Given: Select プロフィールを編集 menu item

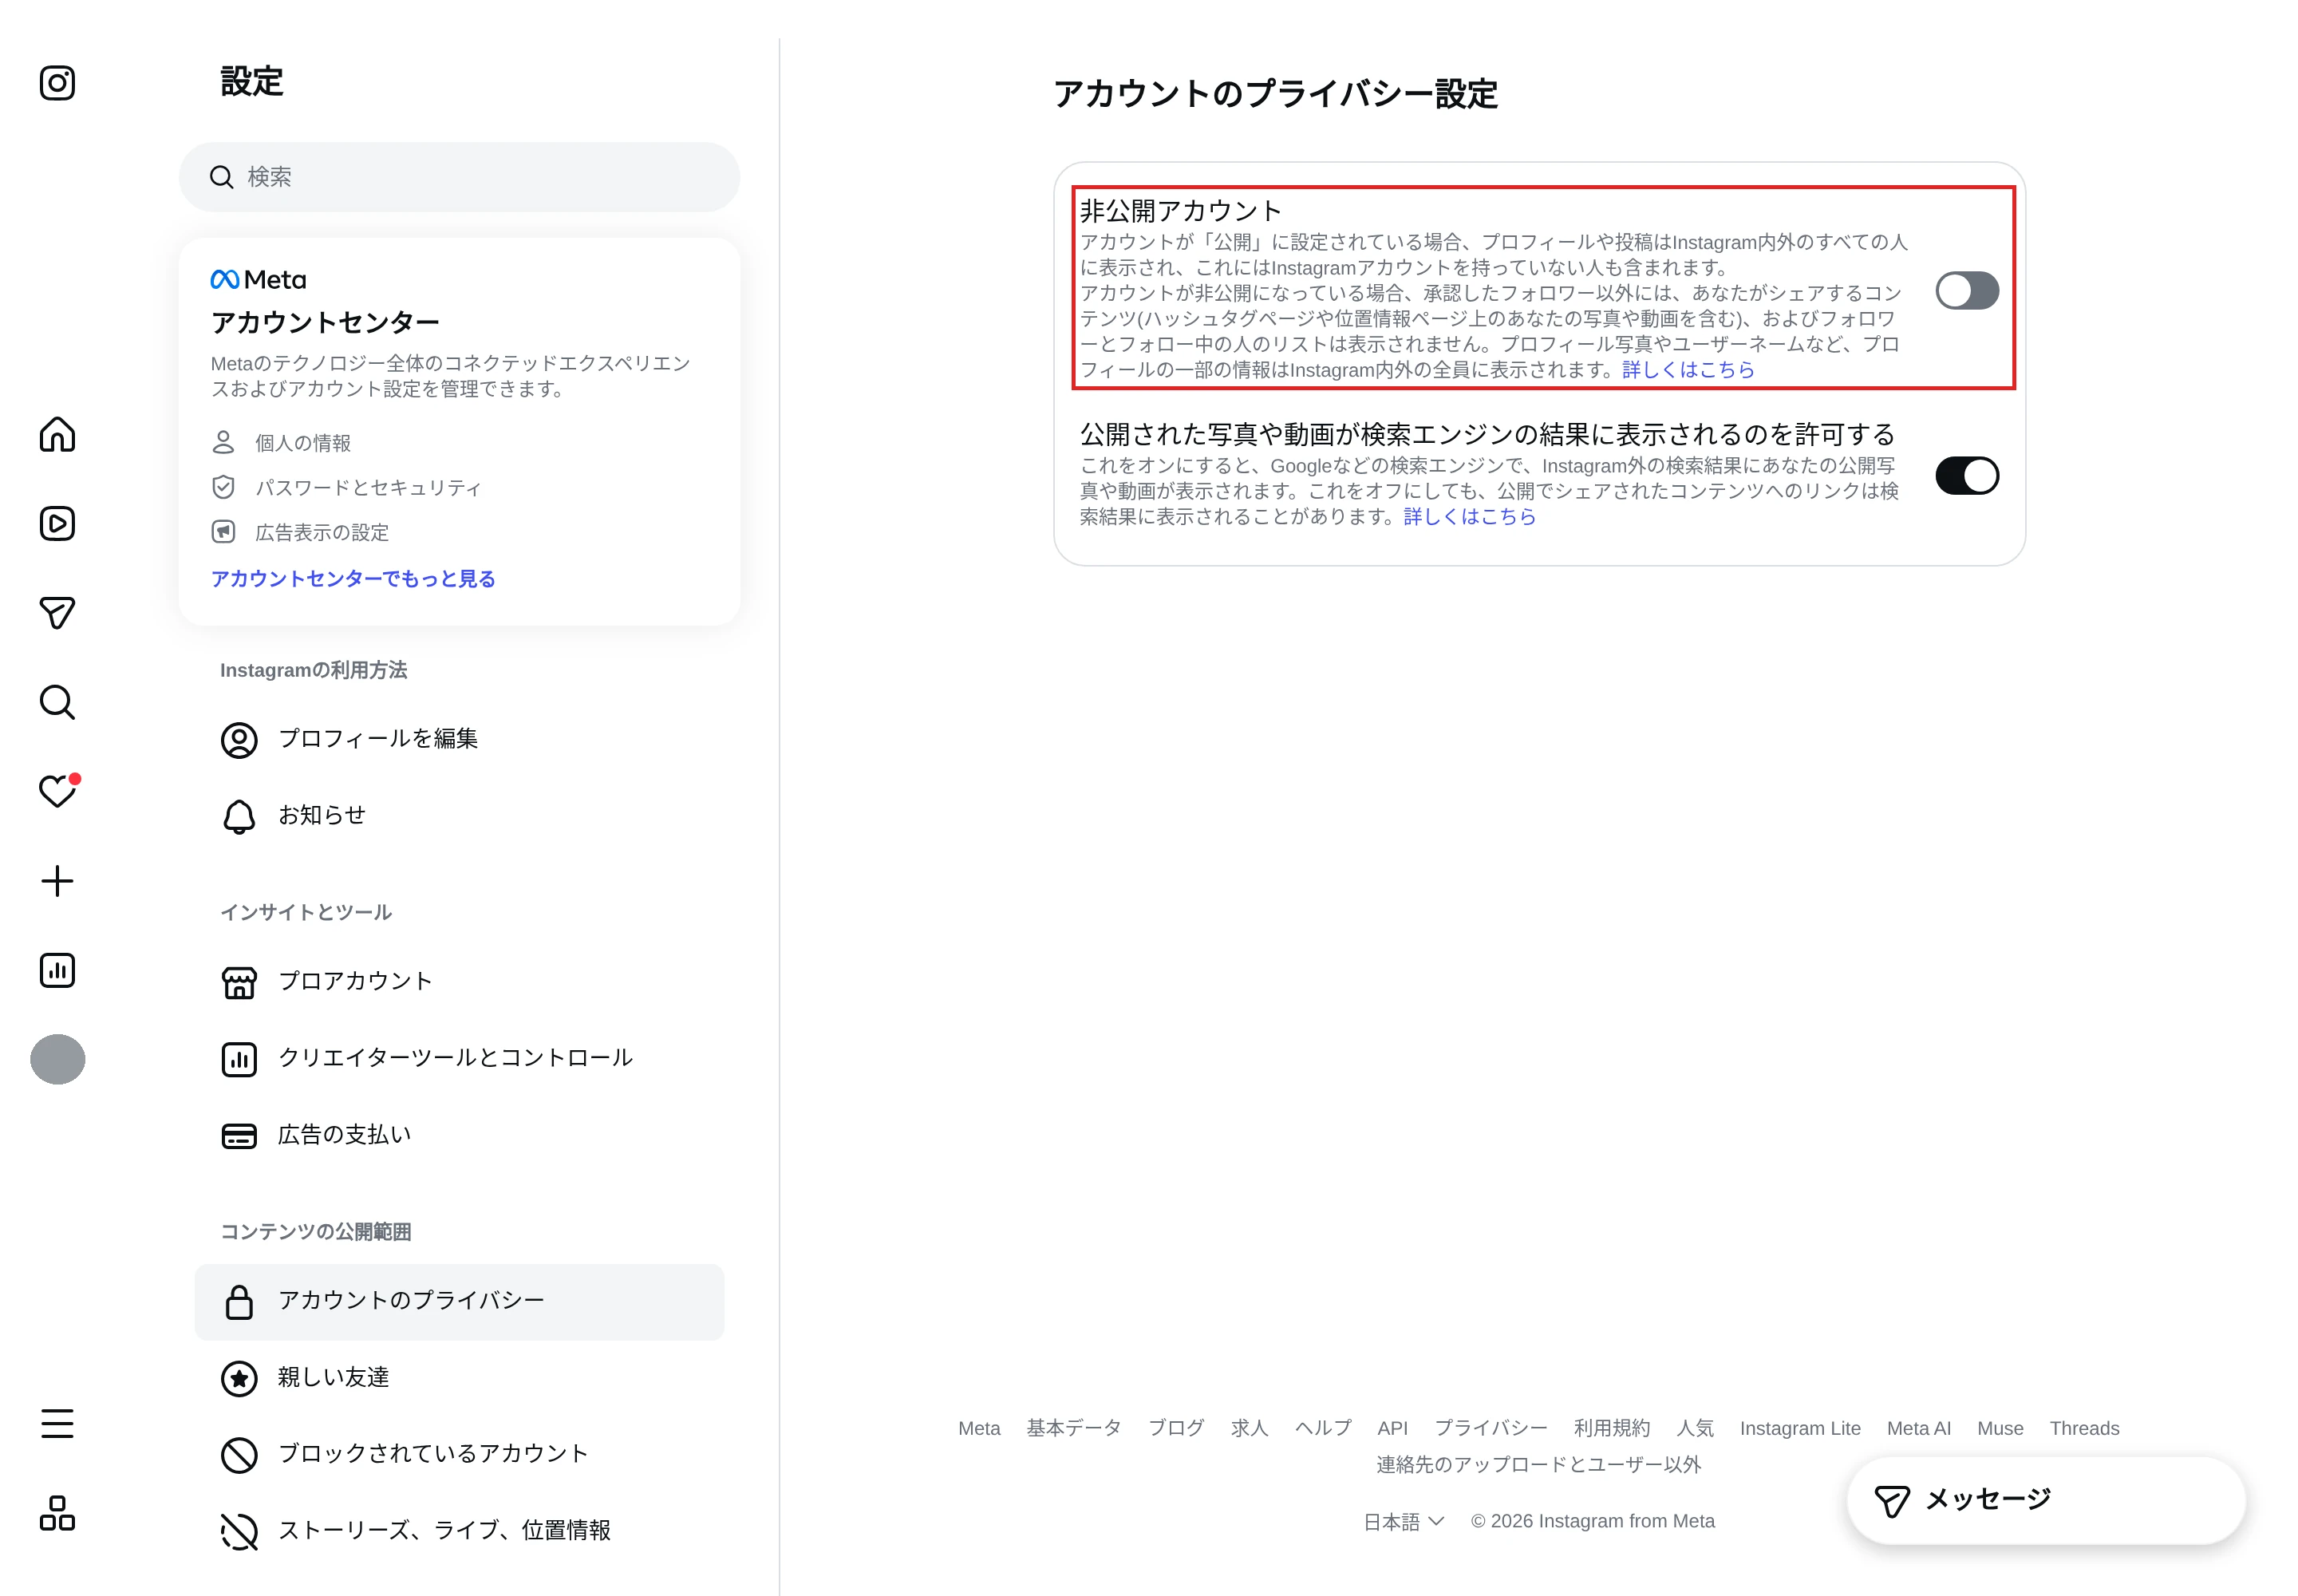Looking at the screenshot, I should click(459, 739).
